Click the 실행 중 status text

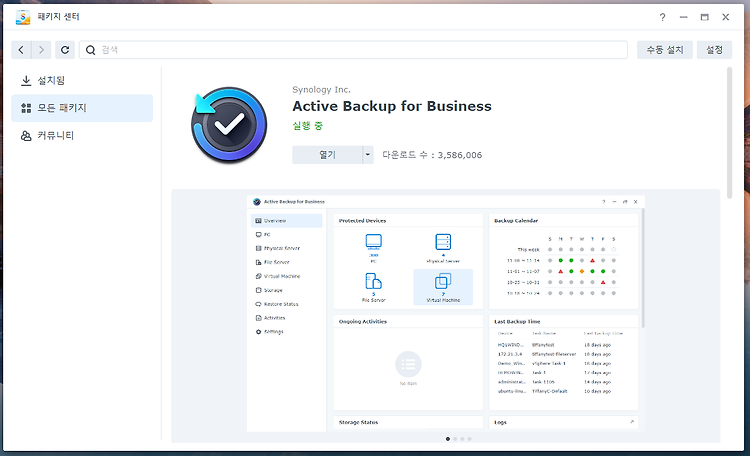[x=308, y=126]
